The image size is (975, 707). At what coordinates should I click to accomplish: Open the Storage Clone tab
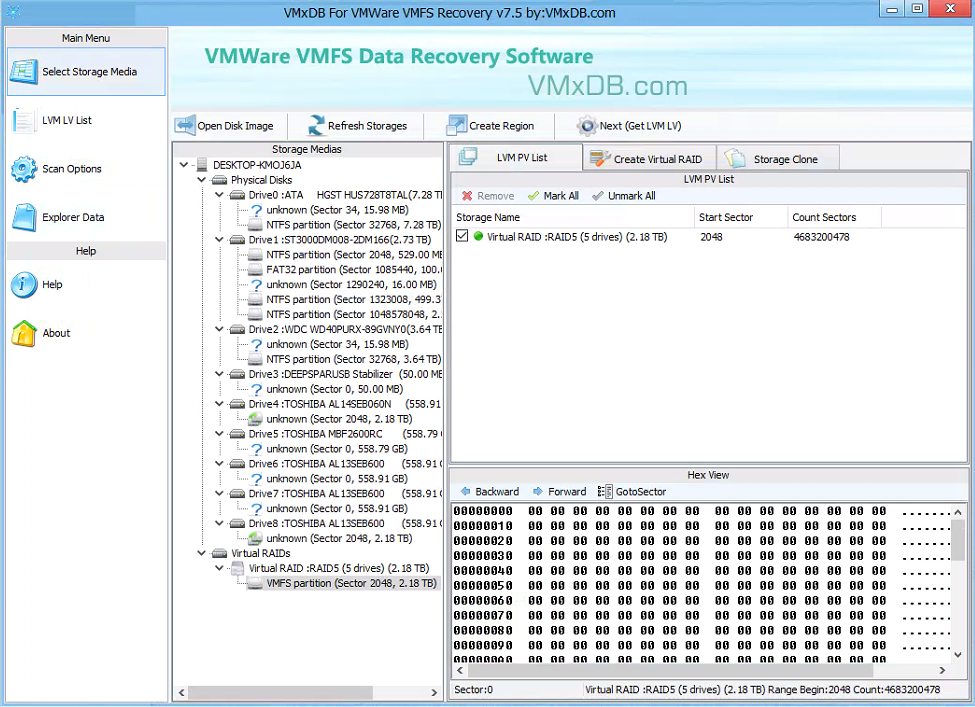(778, 159)
